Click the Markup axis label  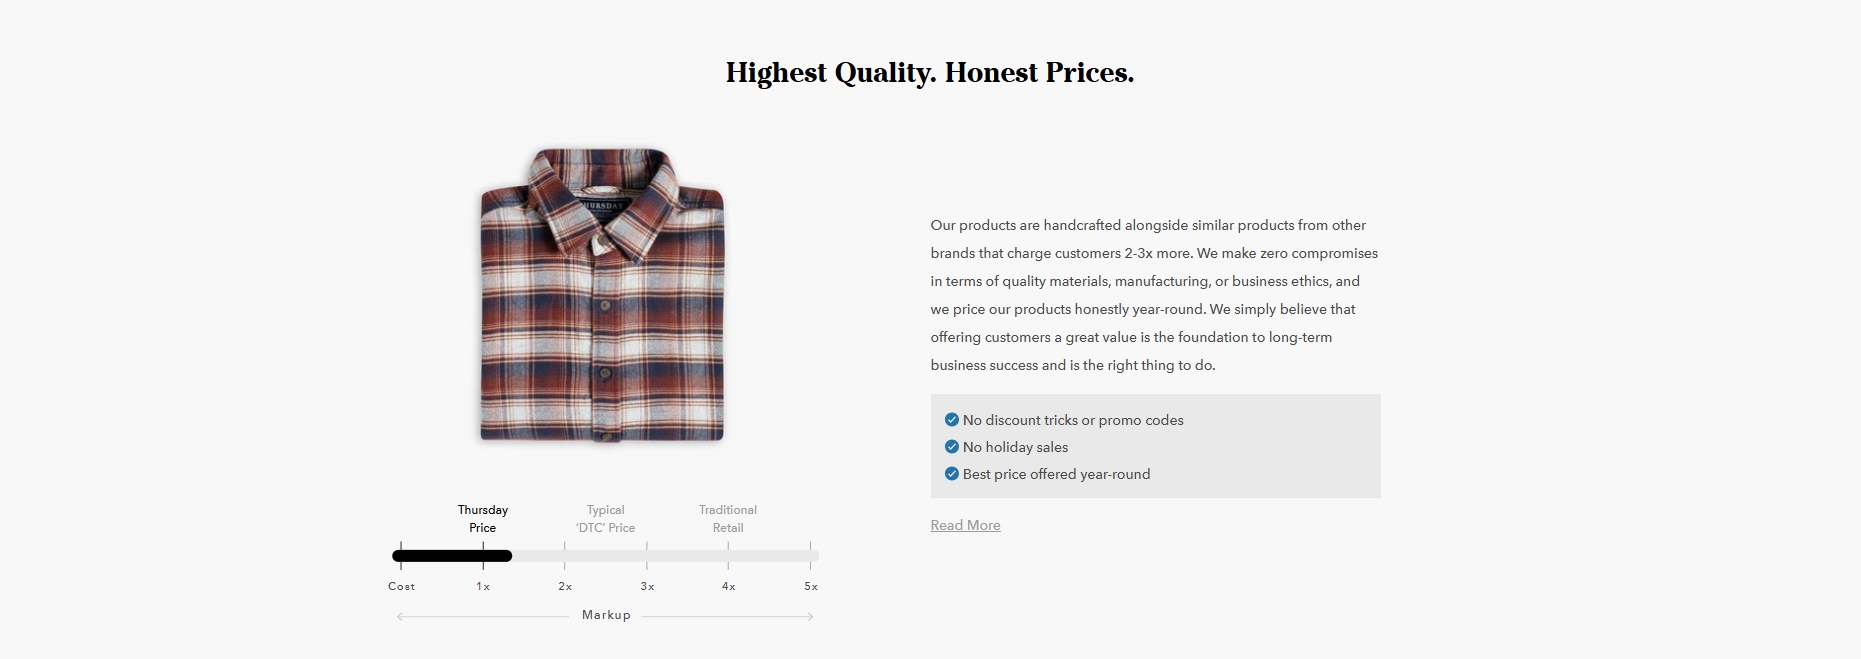(606, 615)
